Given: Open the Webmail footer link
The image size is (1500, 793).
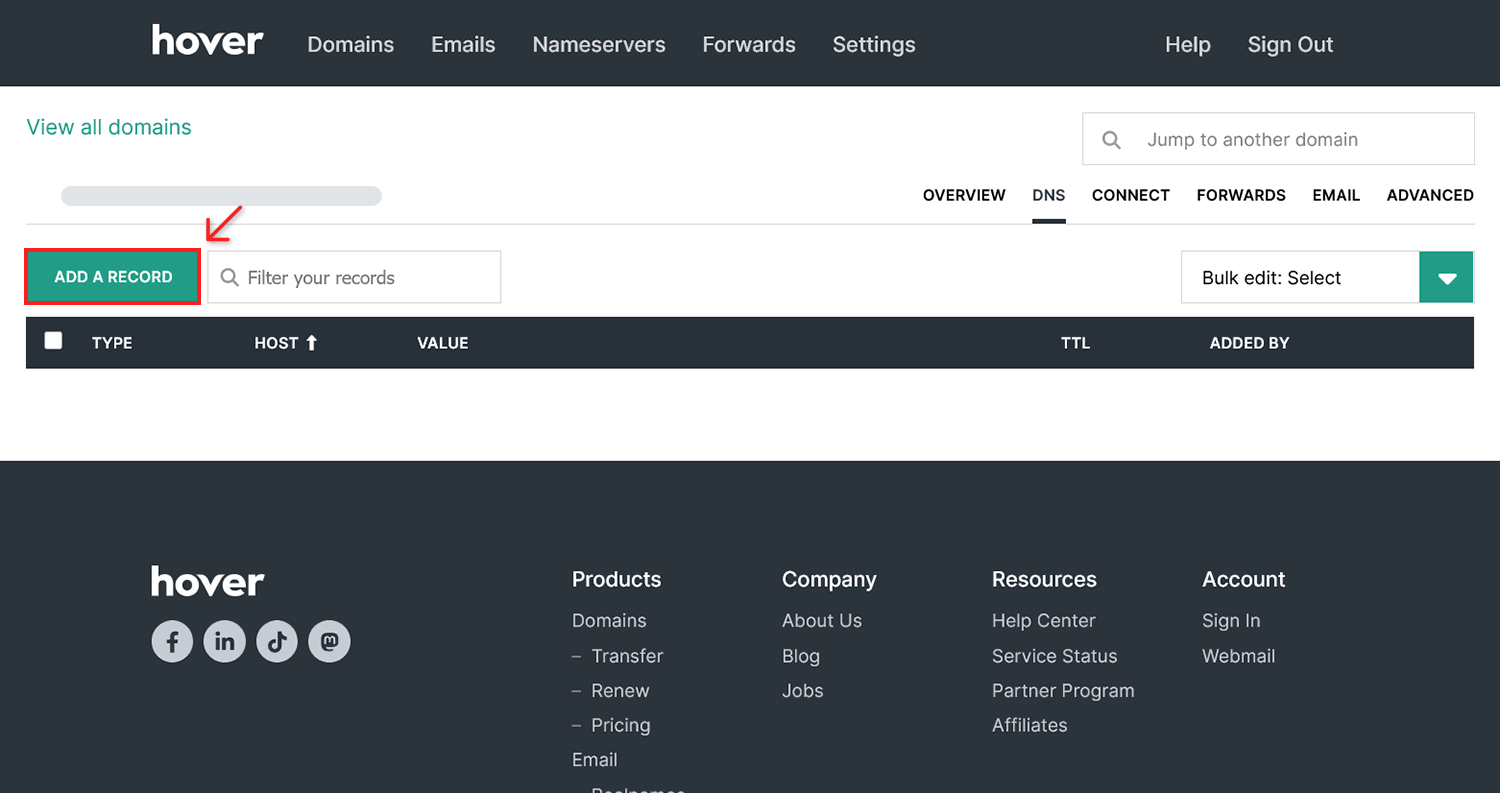Looking at the screenshot, I should tap(1238, 656).
